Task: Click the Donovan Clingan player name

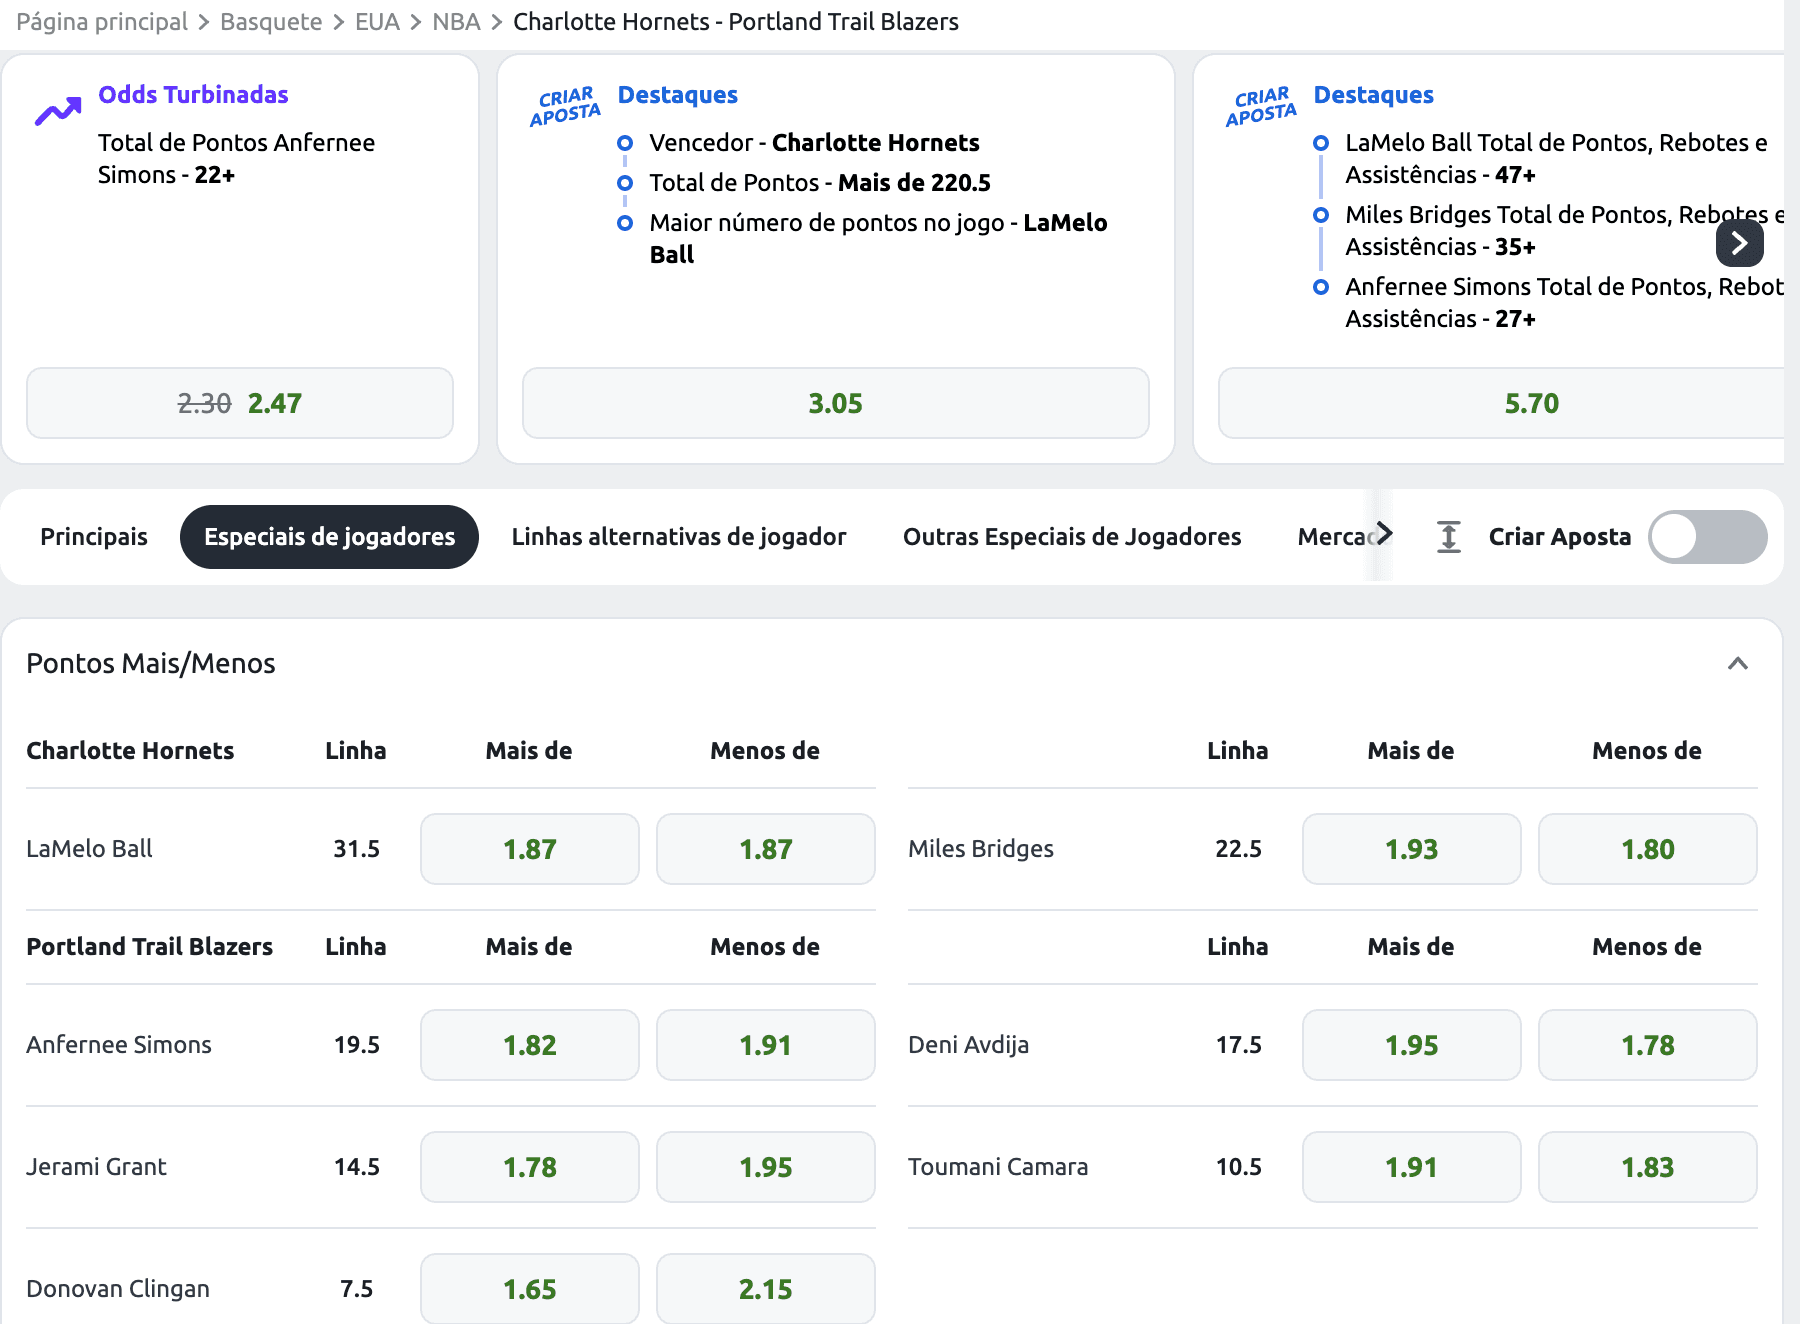Action: point(118,1289)
